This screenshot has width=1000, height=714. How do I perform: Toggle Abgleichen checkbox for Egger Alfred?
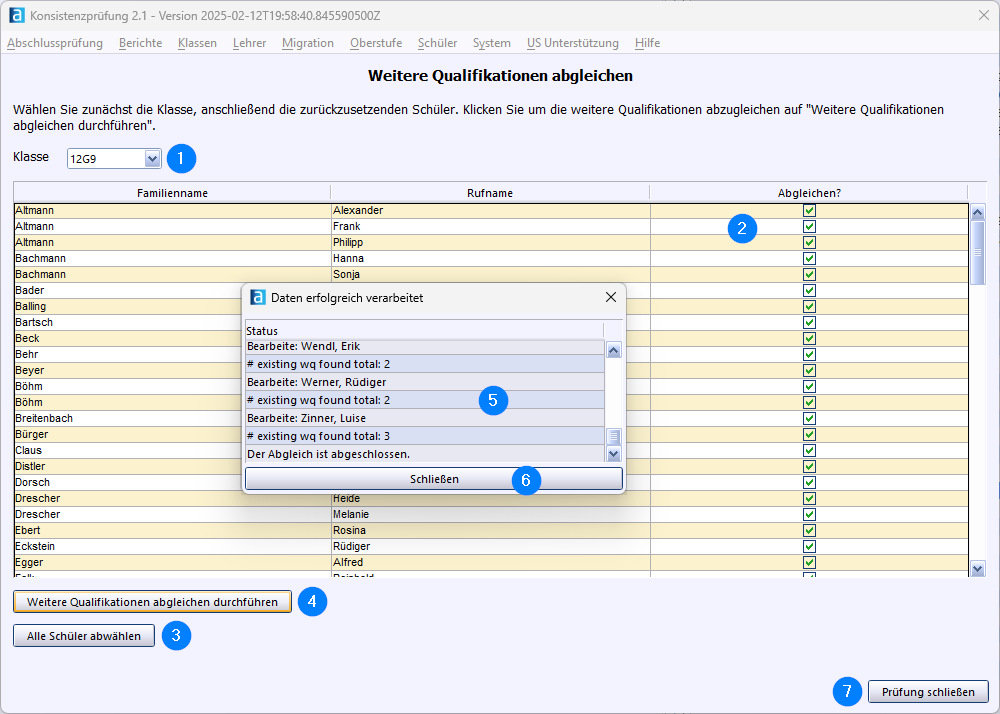pos(809,562)
